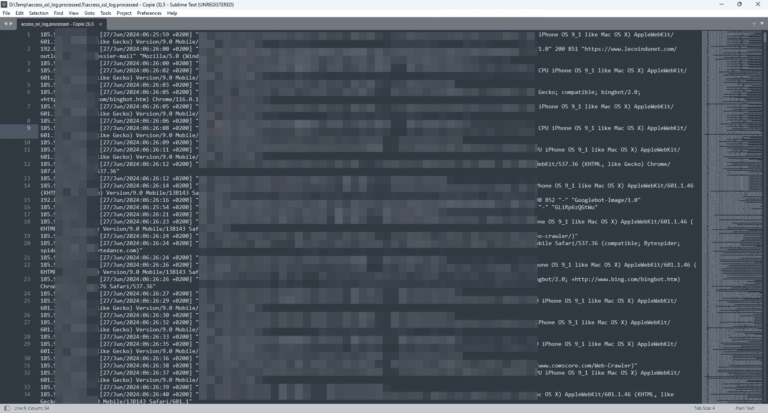Click the https://www.lecoindunet.com/ text on line 2
The image size is (768, 413).
629,49
